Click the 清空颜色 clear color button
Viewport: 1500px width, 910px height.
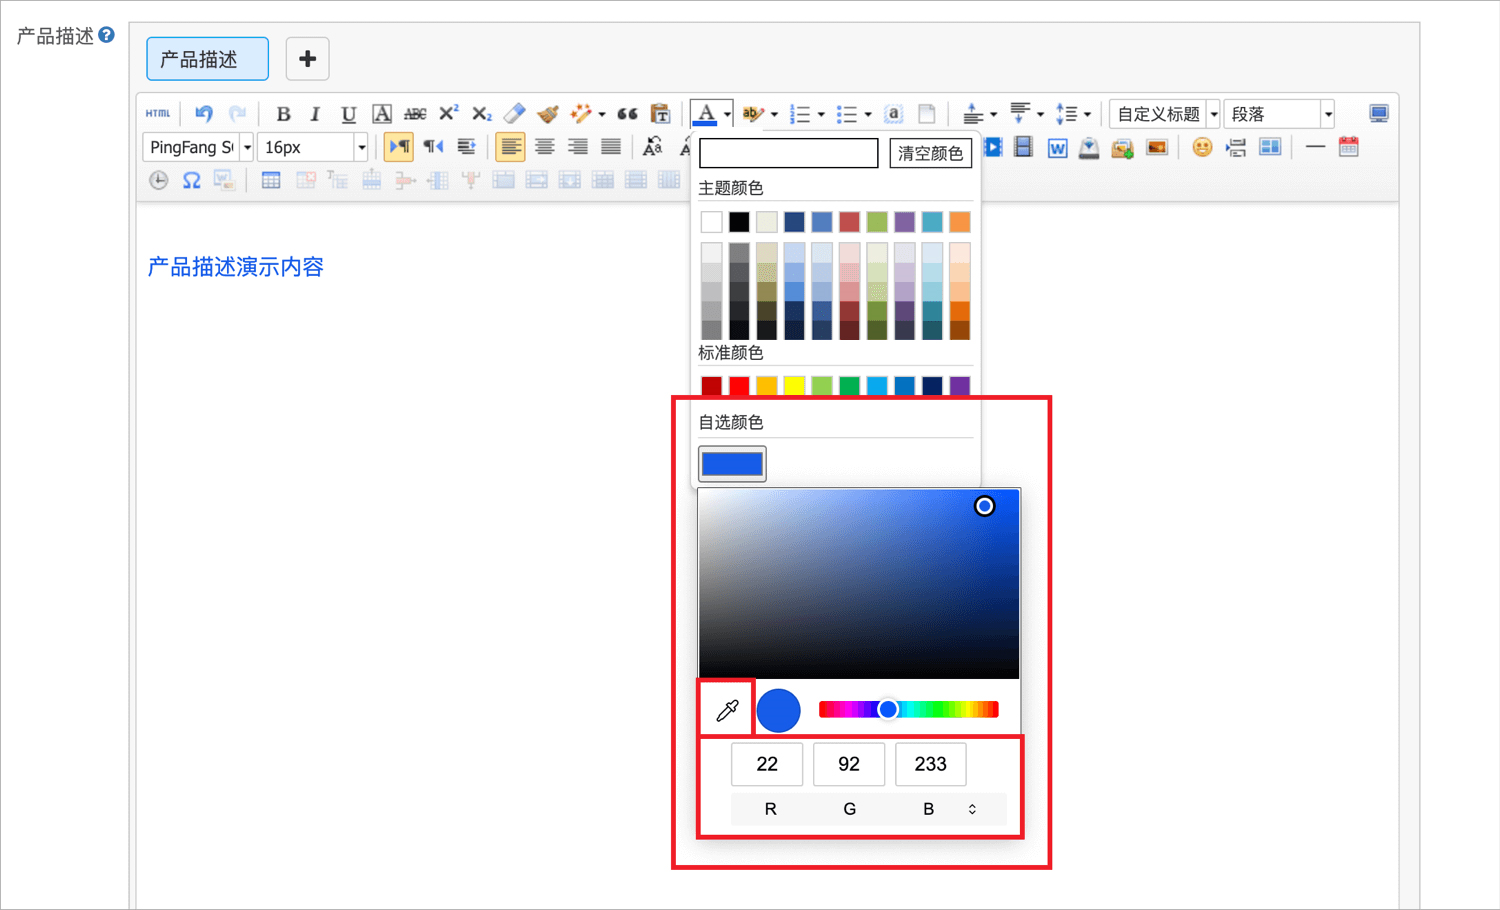point(930,153)
